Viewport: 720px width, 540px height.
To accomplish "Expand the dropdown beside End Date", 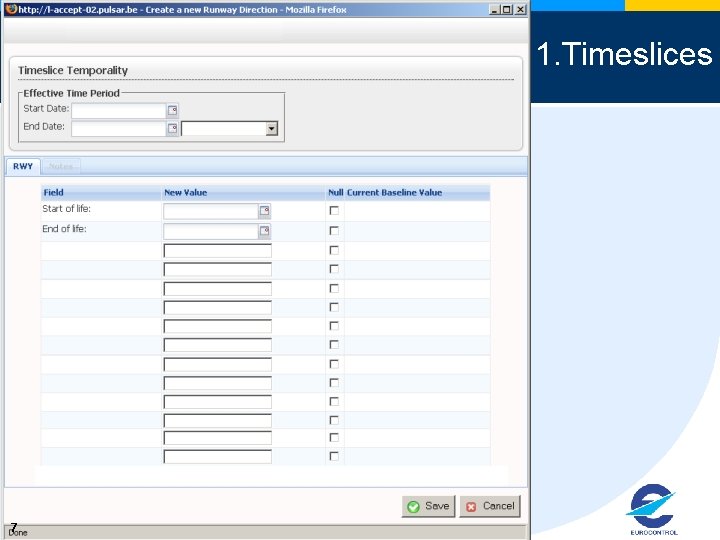I will 271,129.
